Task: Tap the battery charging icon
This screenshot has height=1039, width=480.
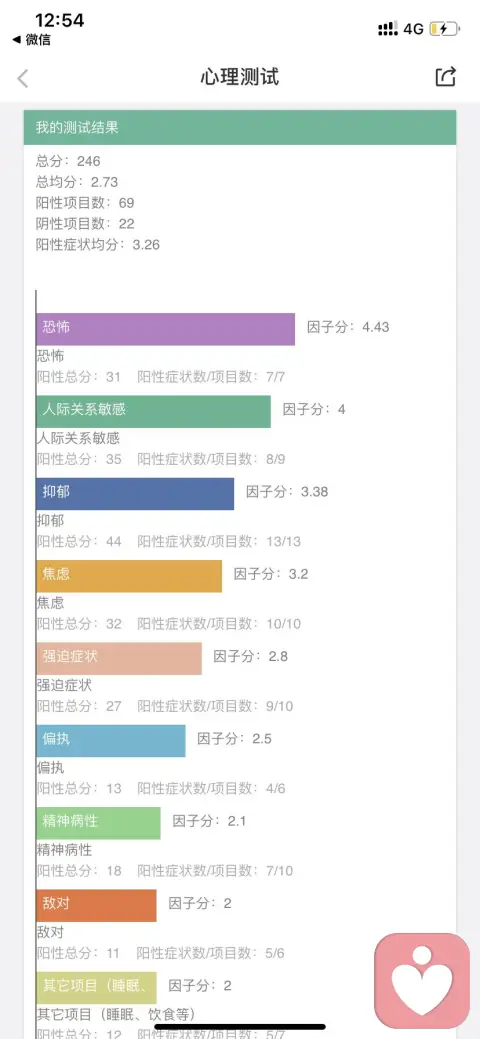Action: (x=444, y=28)
